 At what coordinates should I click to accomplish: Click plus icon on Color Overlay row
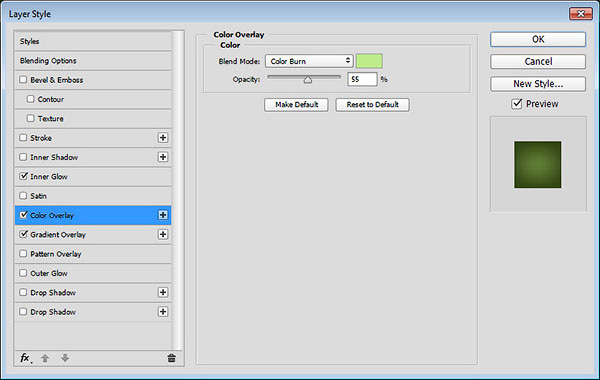(x=163, y=215)
